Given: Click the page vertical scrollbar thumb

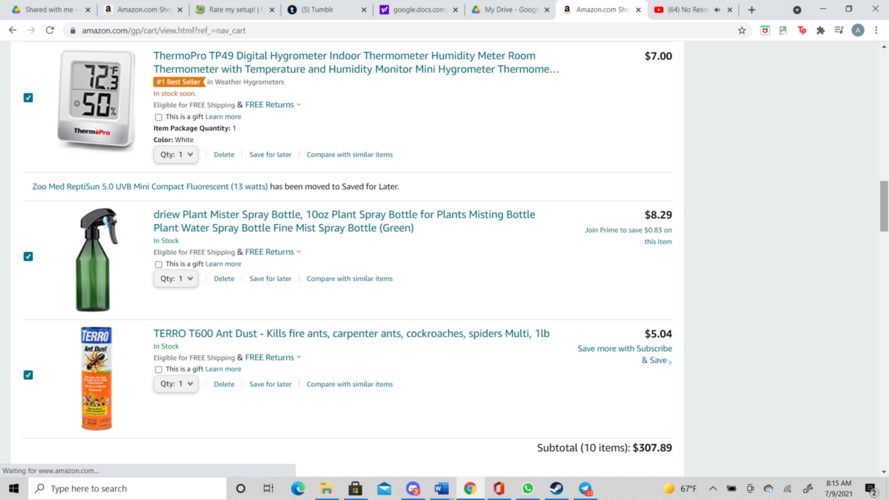Looking at the screenshot, I should point(883,205).
